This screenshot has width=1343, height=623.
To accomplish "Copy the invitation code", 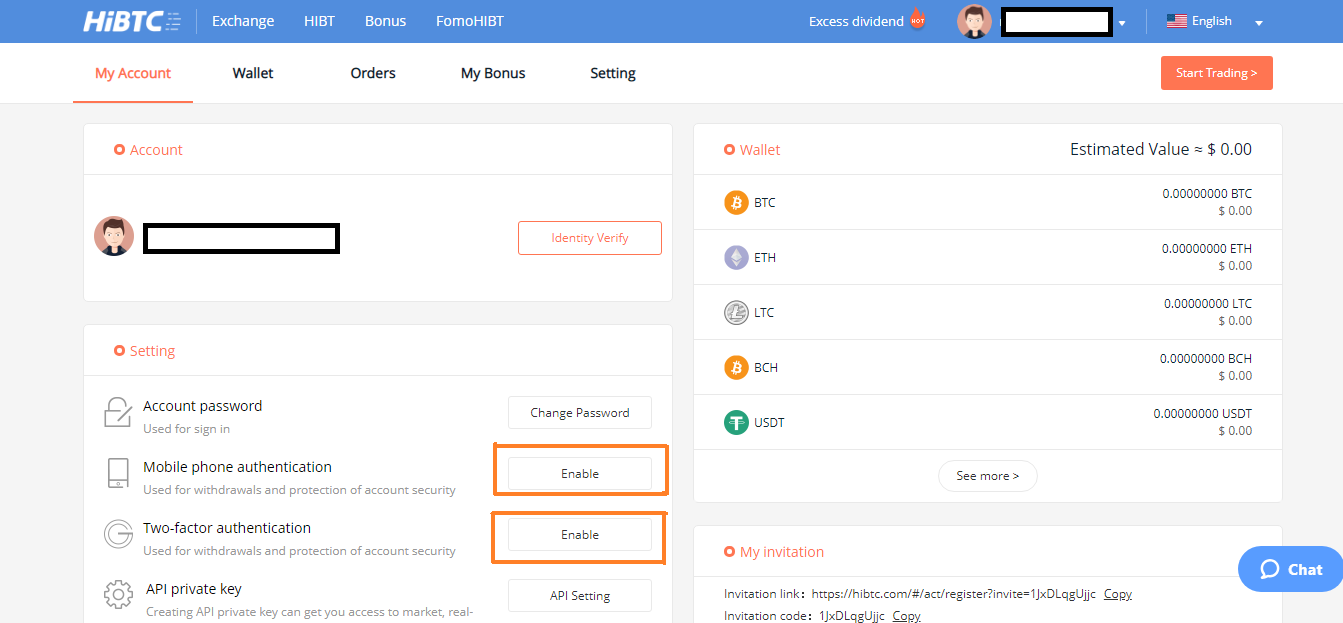I will point(907,616).
